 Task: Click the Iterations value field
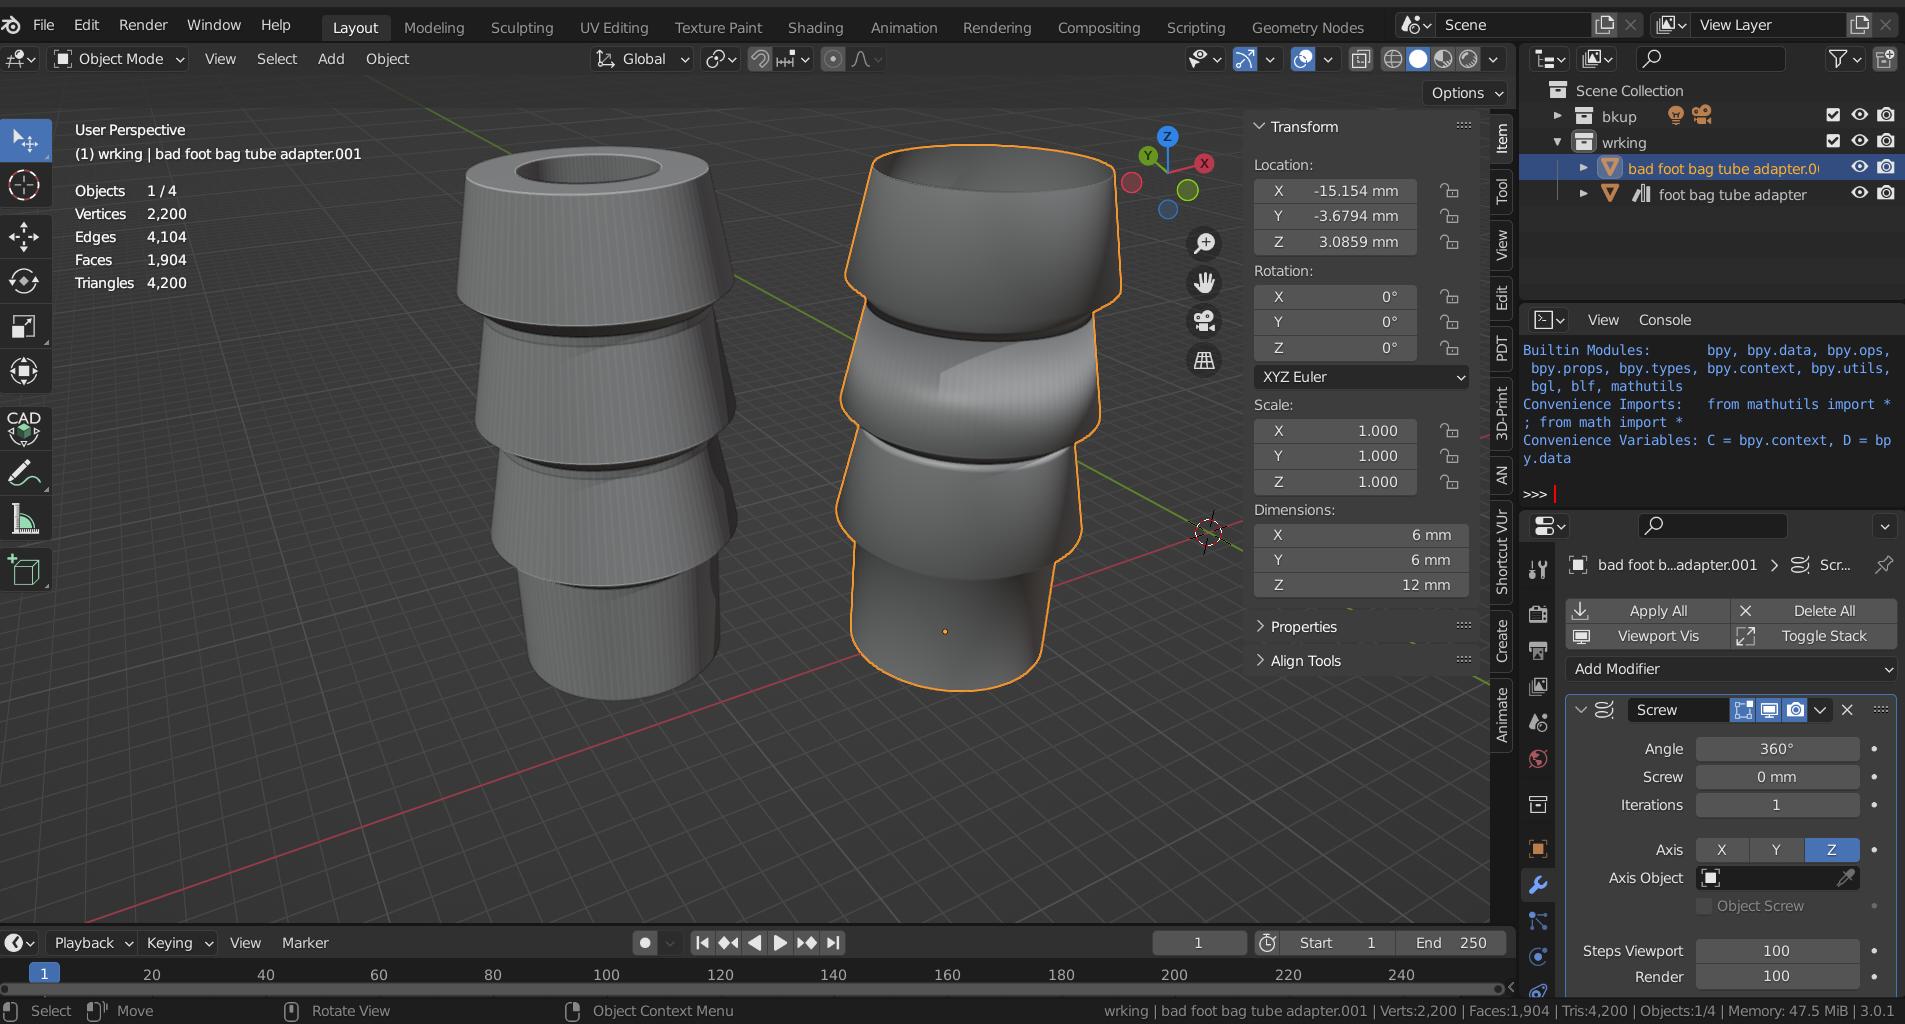(1777, 805)
